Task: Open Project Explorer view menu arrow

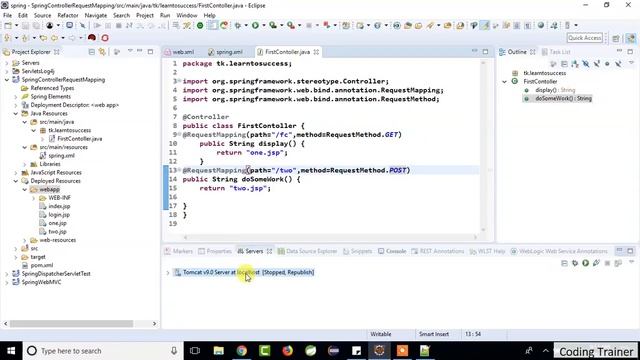Action: pyautogui.click(x=130, y=51)
